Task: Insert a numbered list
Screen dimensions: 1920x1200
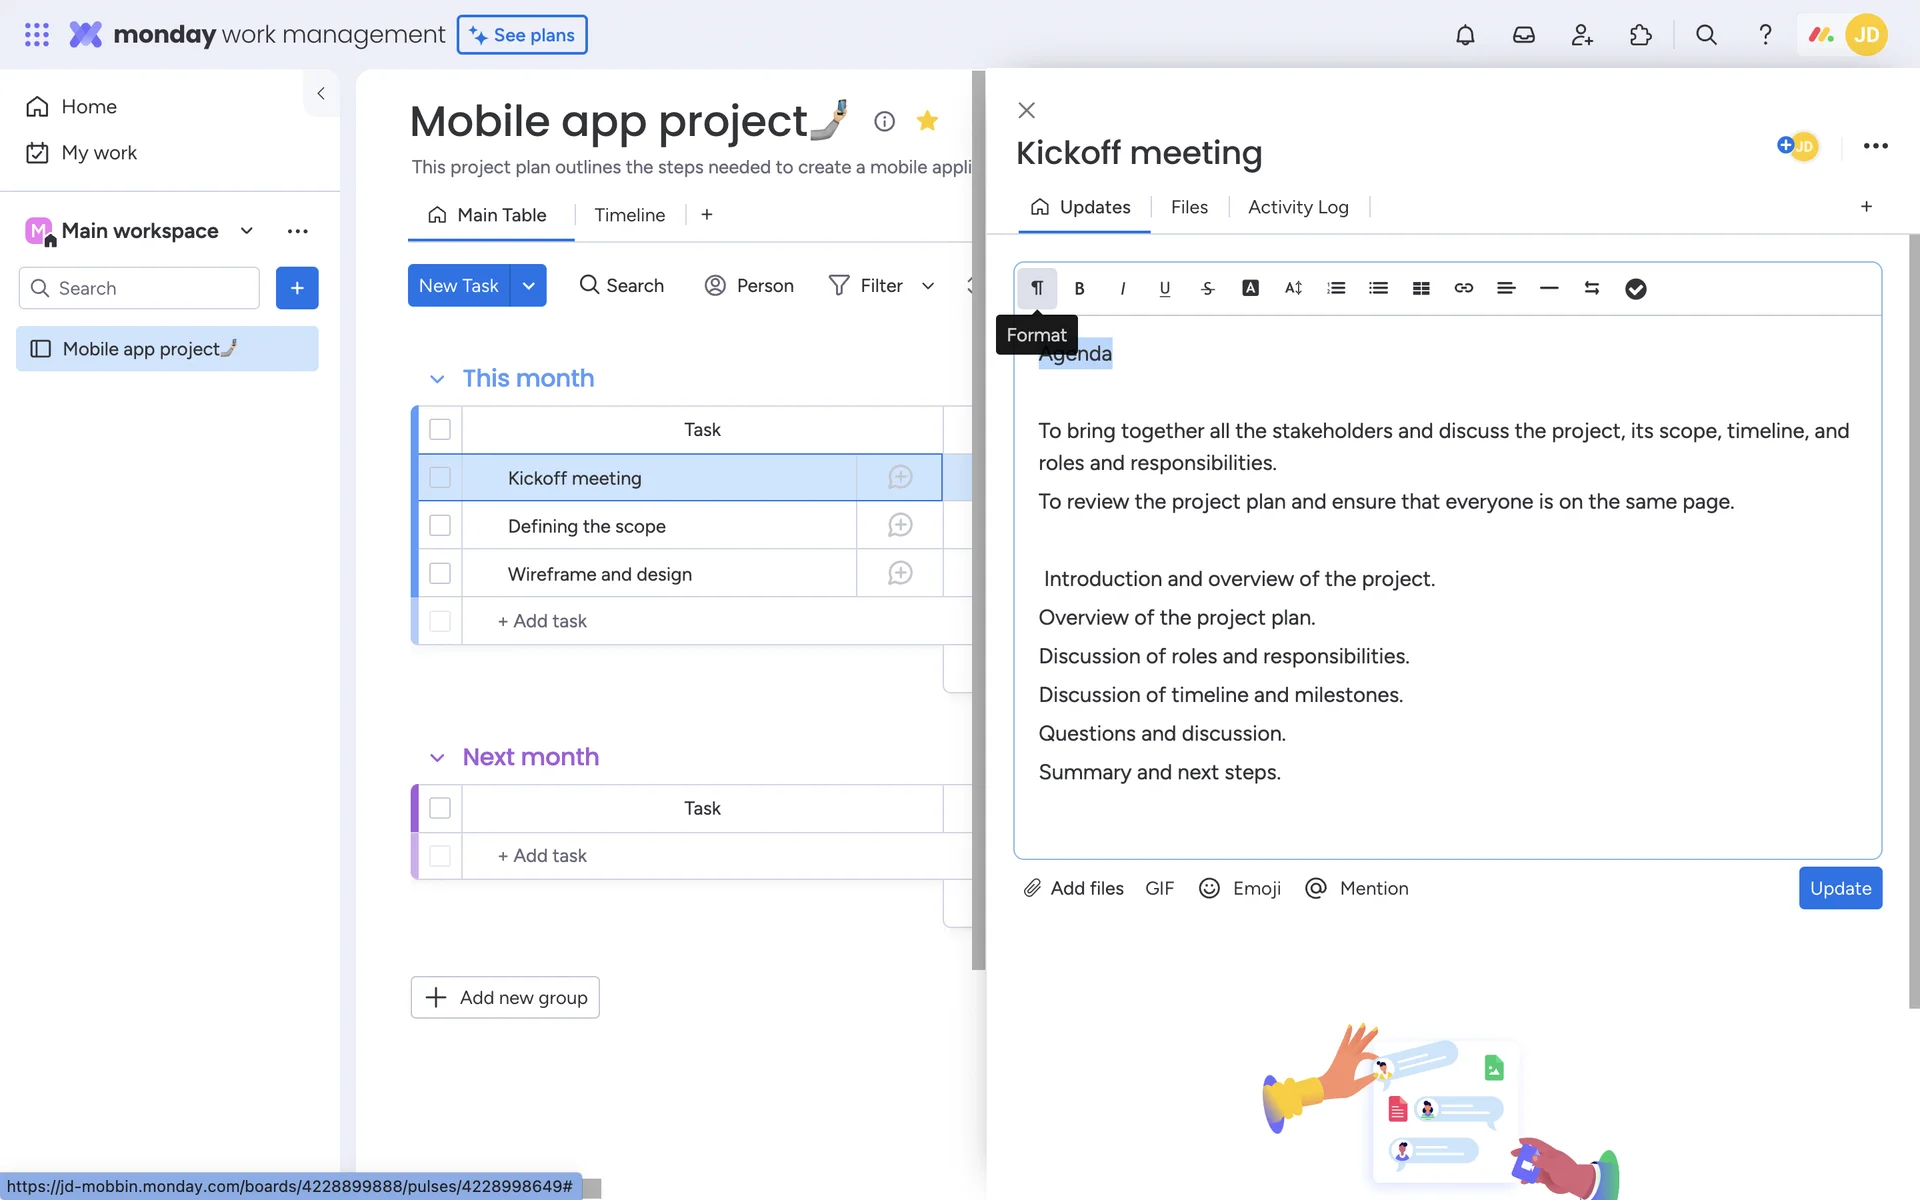Action: click(1336, 288)
